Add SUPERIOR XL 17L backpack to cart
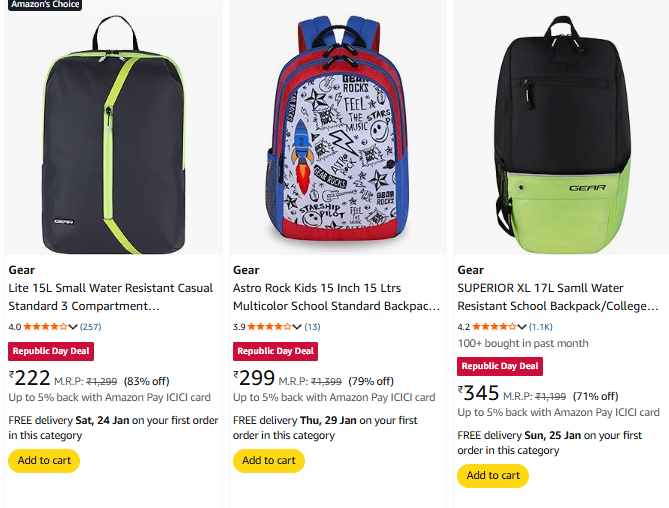Image resolution: width=669 pixels, height=508 pixels. click(493, 475)
